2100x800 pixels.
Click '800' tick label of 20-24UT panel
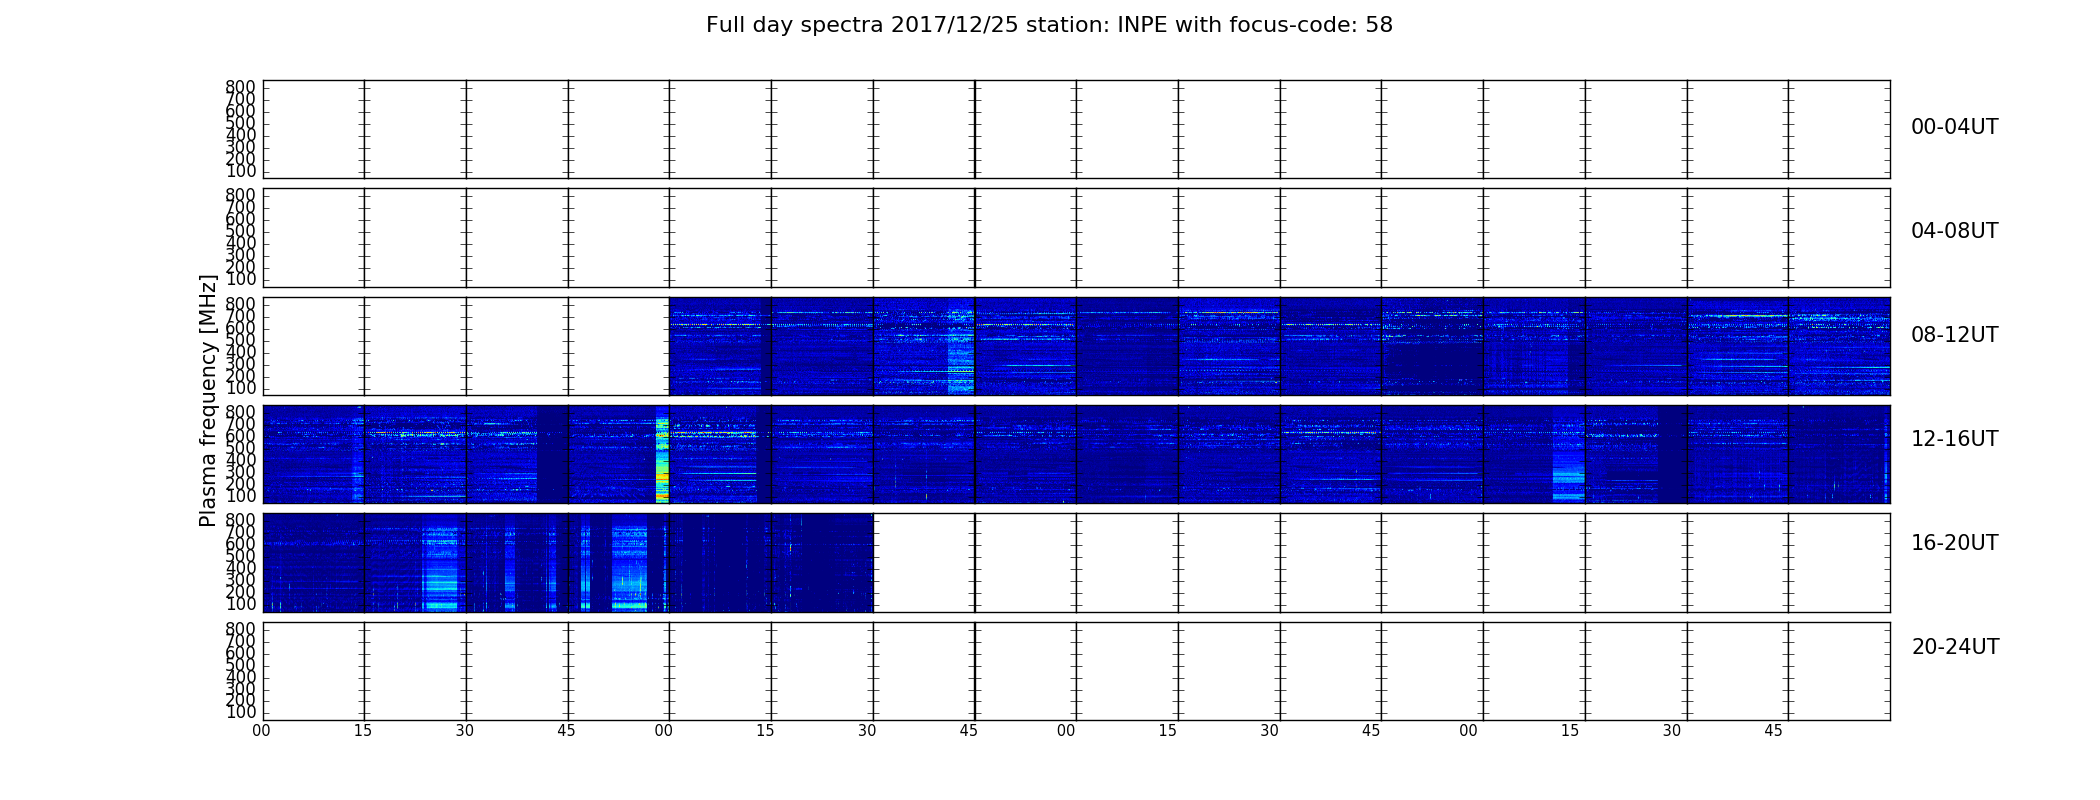point(240,629)
